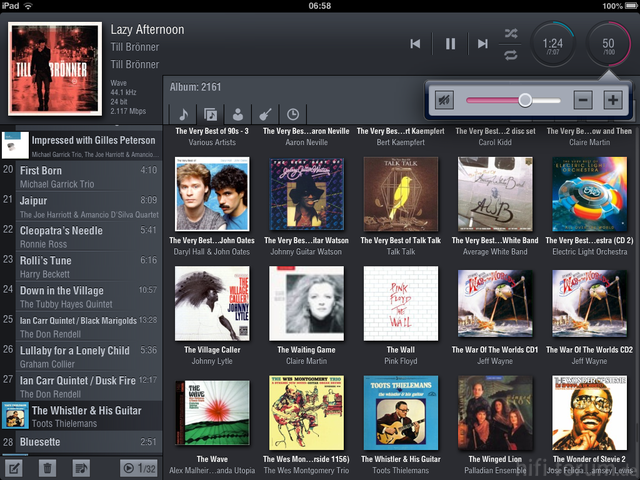Viewport: 640px width, 480px height.
Task: Open The Village Caller album cover
Action: [212, 303]
